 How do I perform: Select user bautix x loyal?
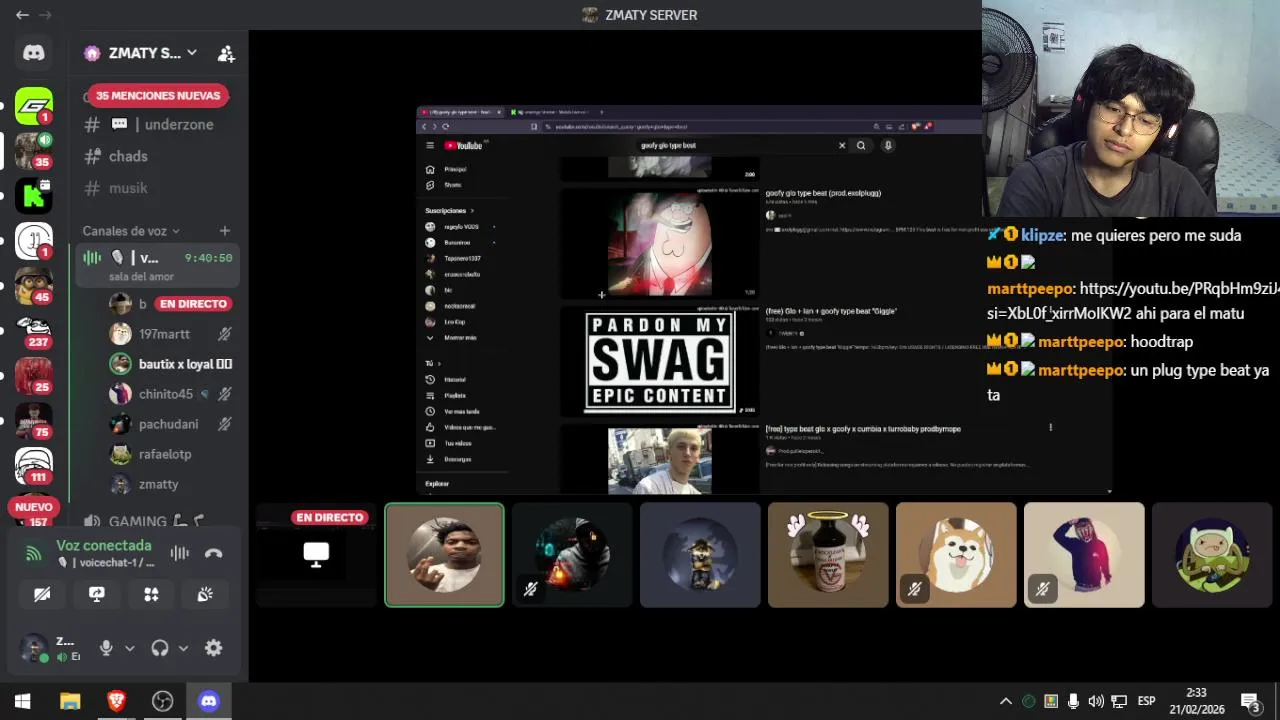tap(170, 364)
